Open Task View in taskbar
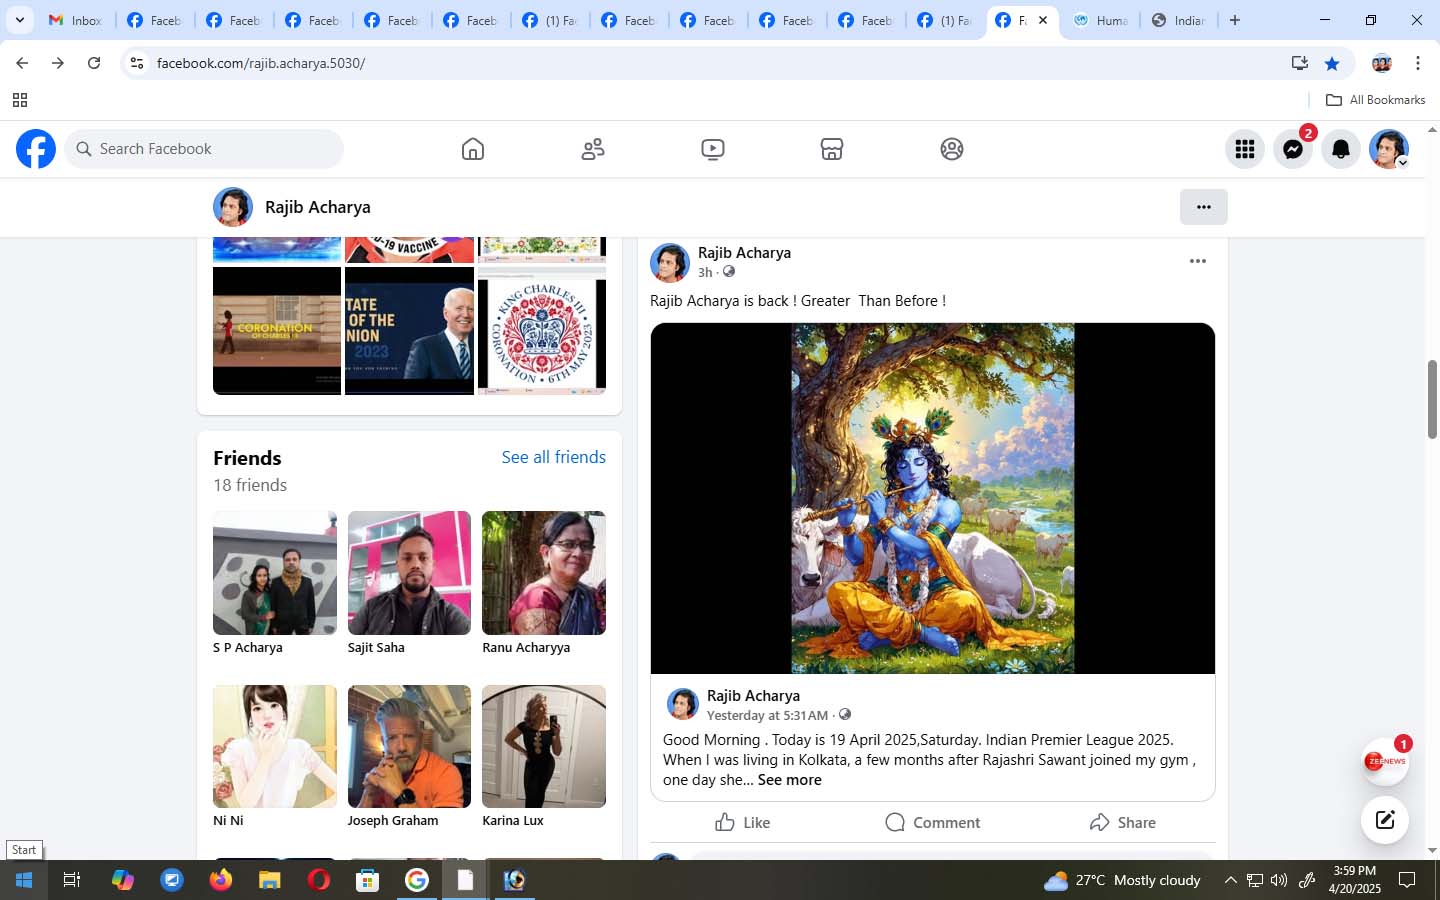Viewport: 1440px width, 900px height. pyautogui.click(x=72, y=880)
